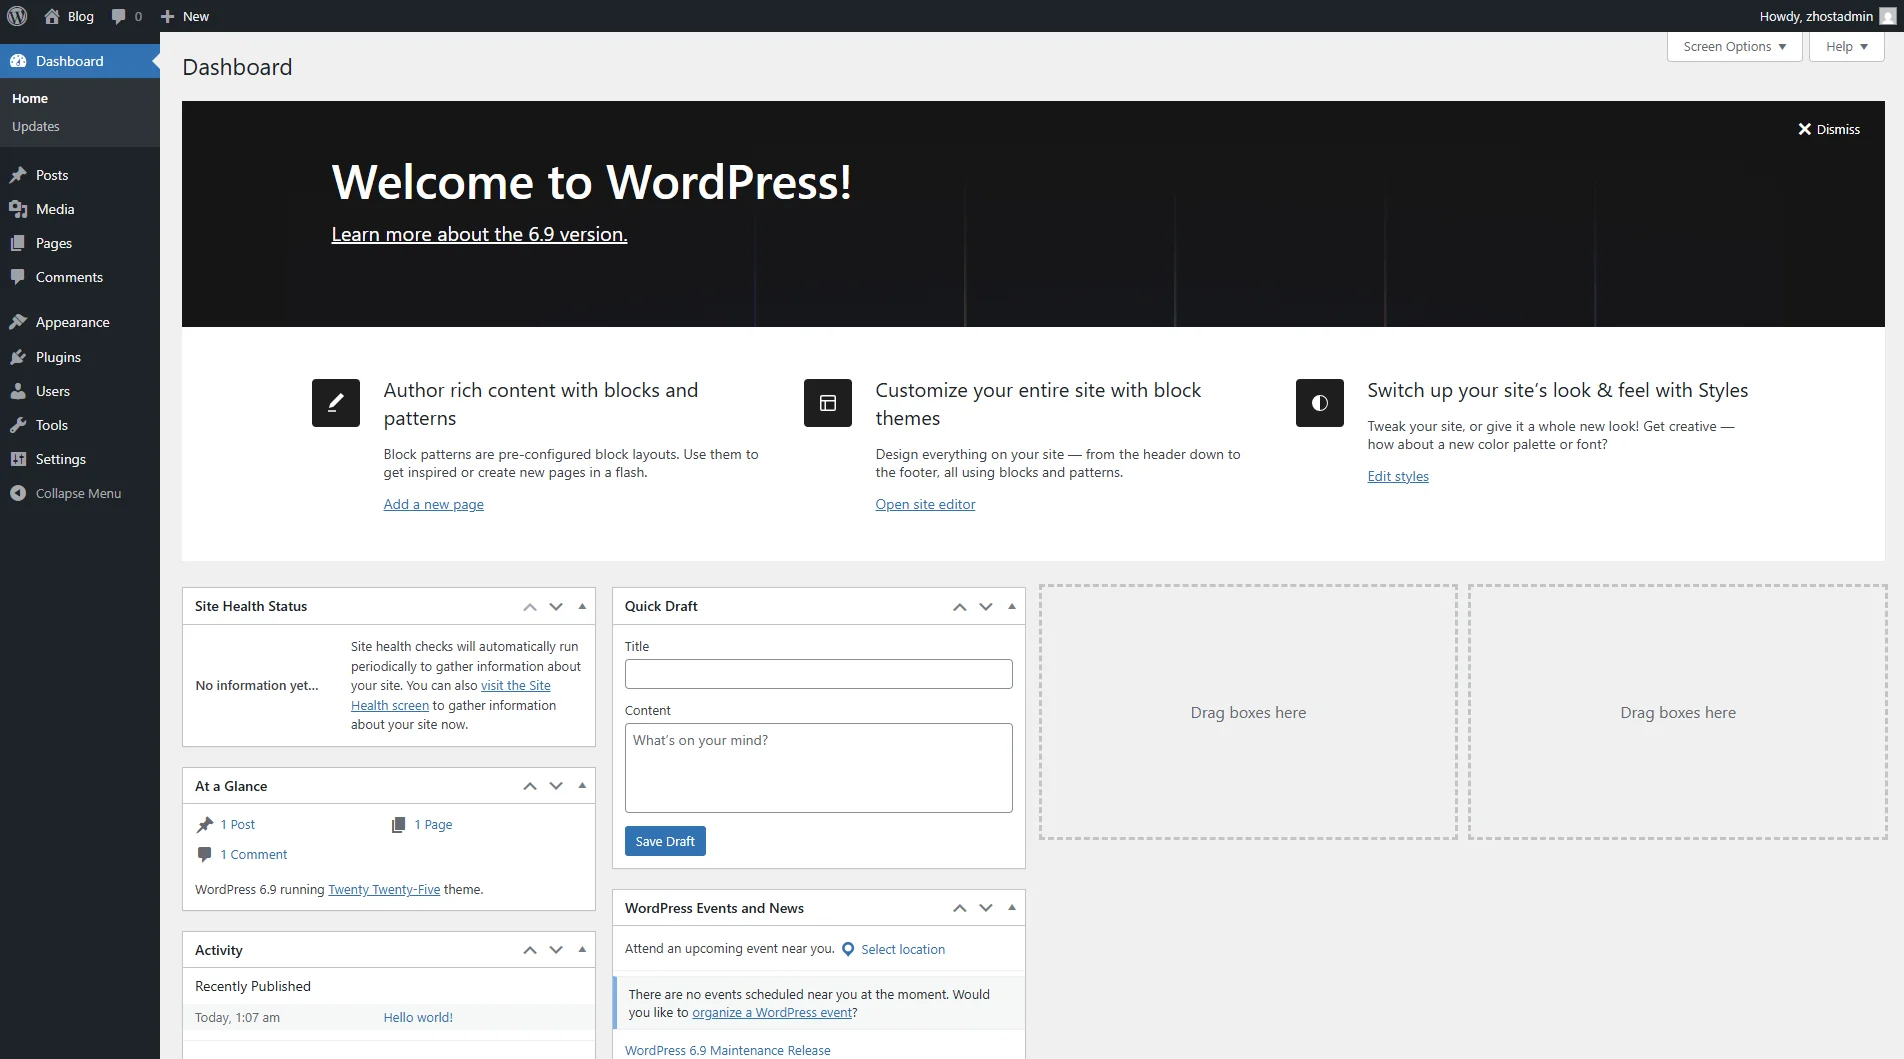The height and width of the screenshot is (1059, 1904).
Task: Move WordPress Events and News box up
Action: point(960,908)
